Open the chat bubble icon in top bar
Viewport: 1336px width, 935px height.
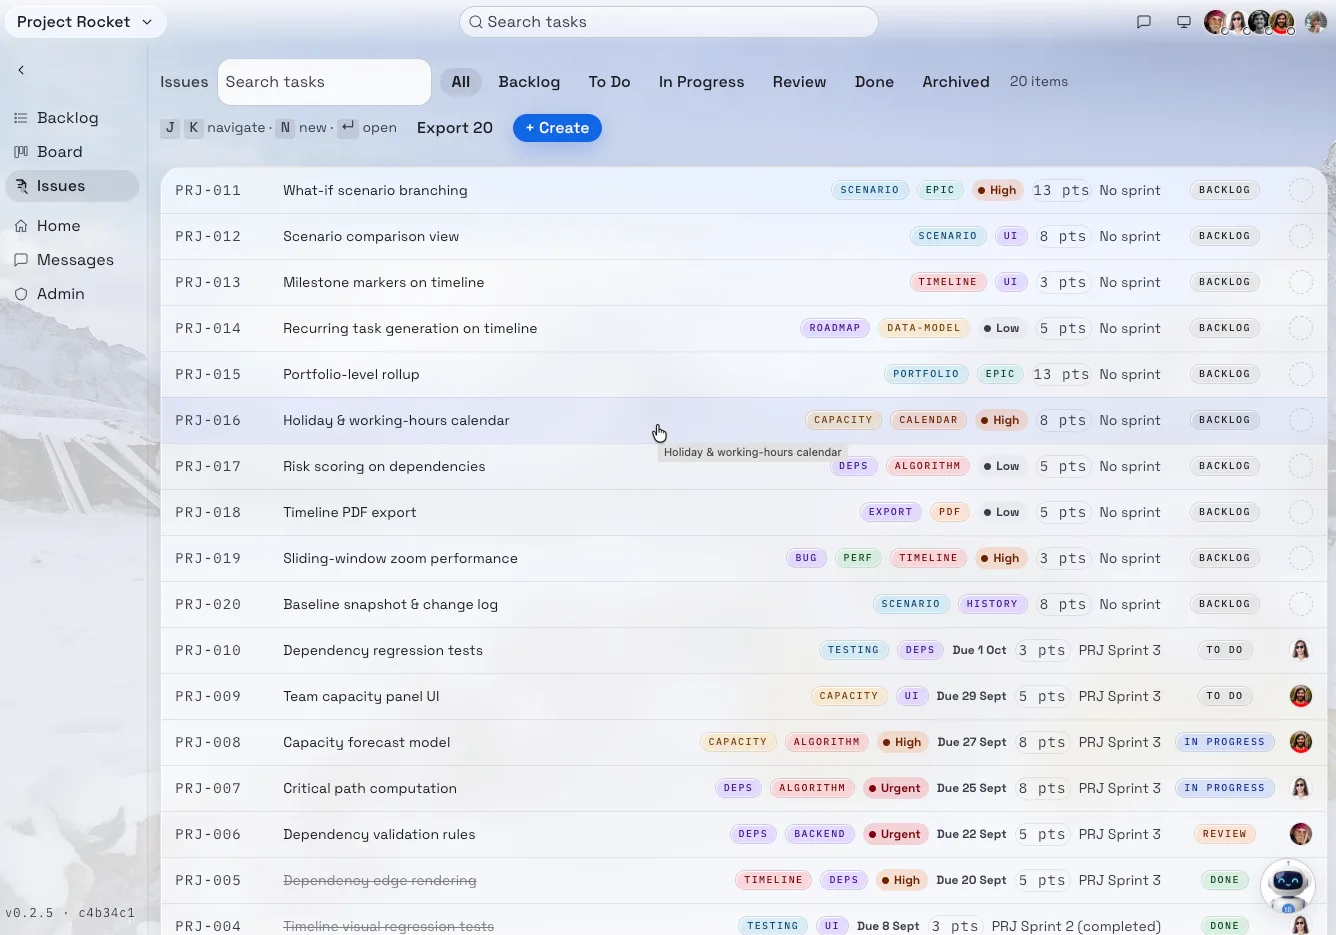click(x=1144, y=22)
